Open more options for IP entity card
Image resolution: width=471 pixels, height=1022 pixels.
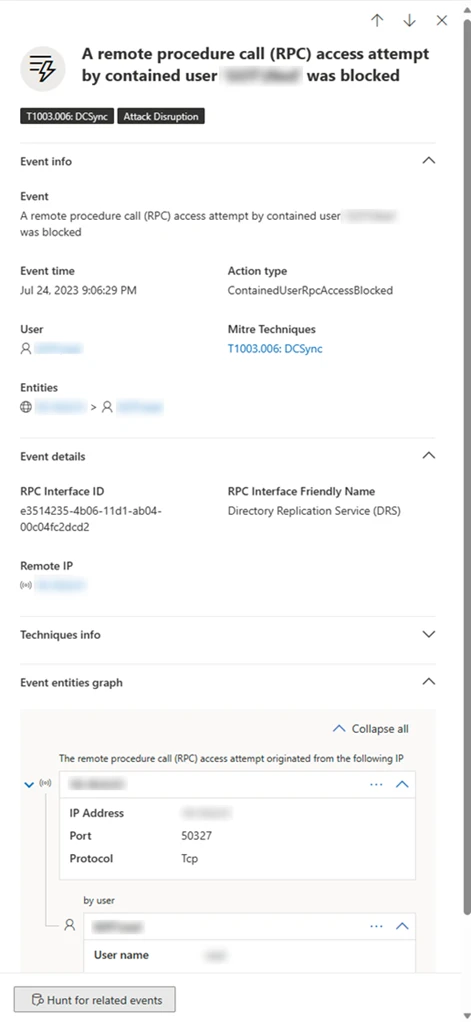coord(377,784)
